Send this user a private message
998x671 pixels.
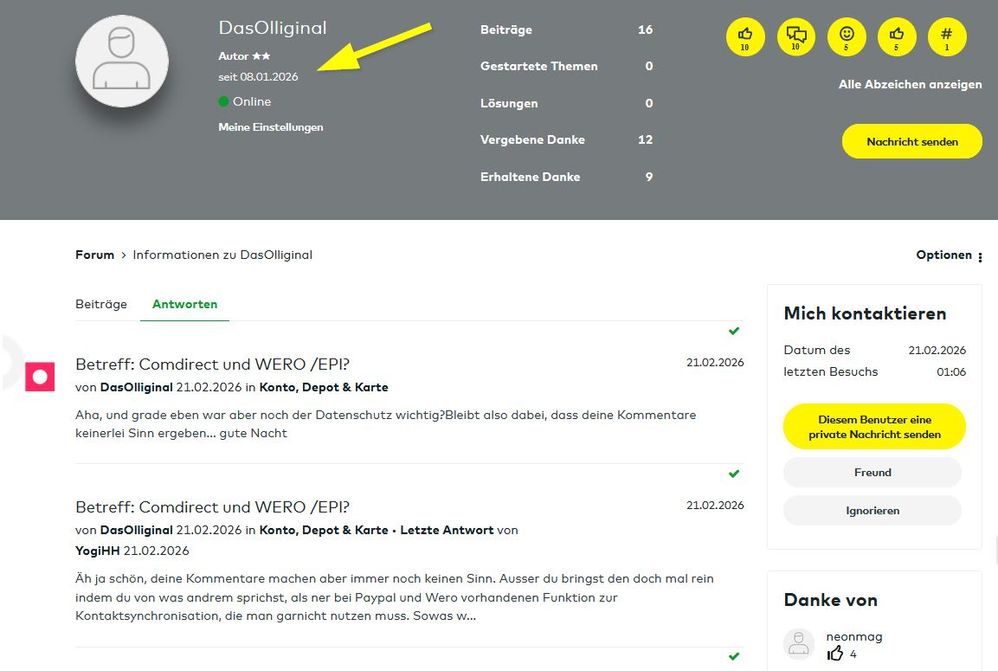(x=874, y=427)
